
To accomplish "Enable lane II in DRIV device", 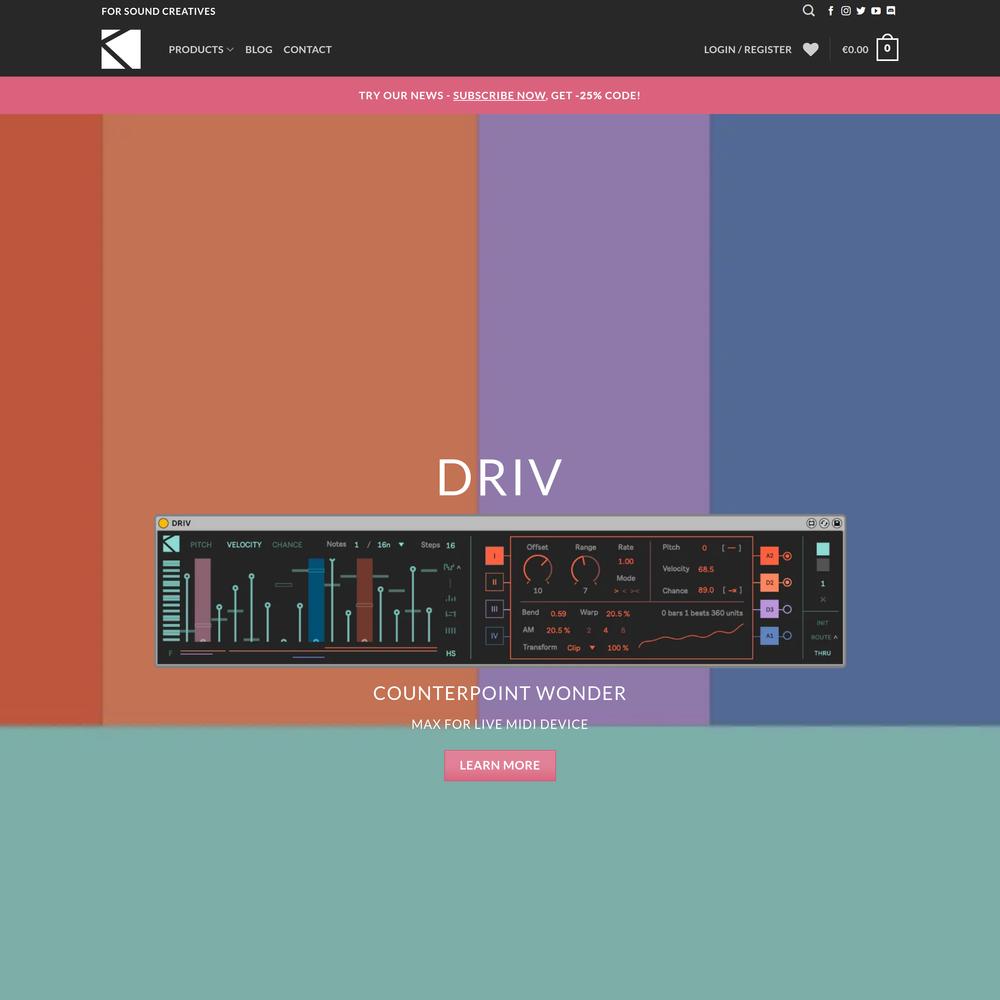I will click(494, 582).
